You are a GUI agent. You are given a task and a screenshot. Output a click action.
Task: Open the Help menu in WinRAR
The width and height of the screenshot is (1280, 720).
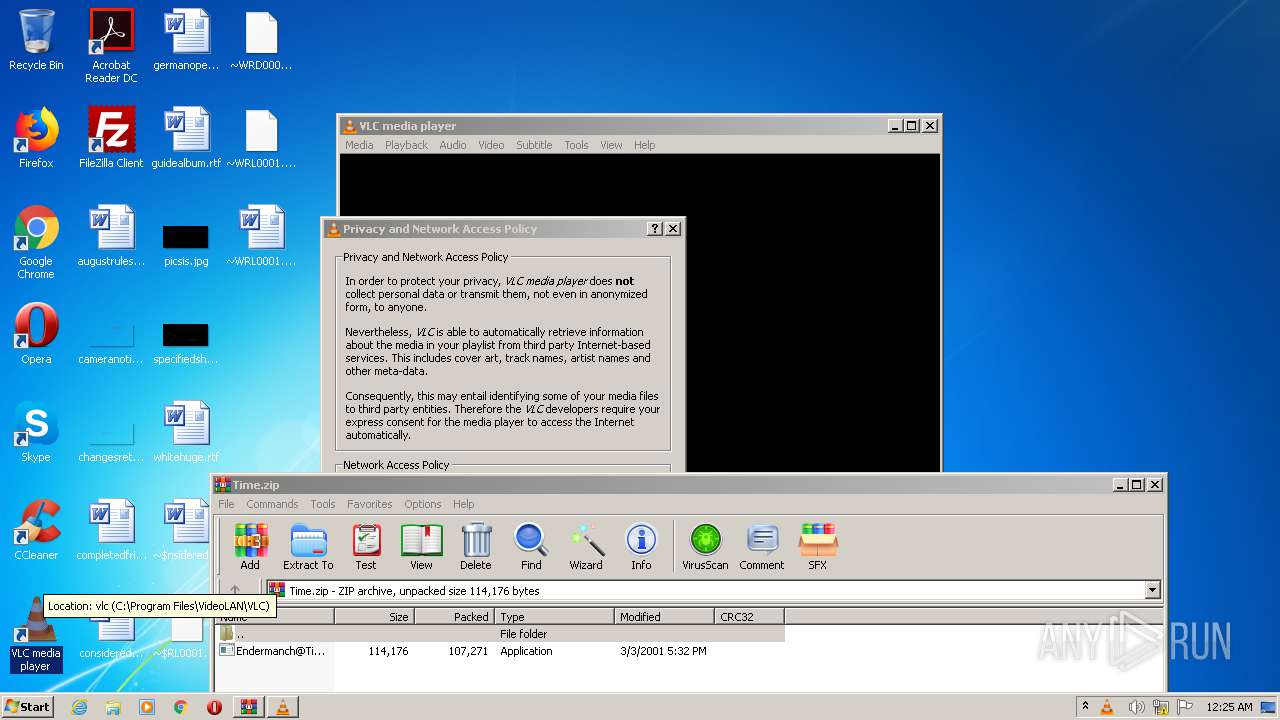tap(463, 504)
